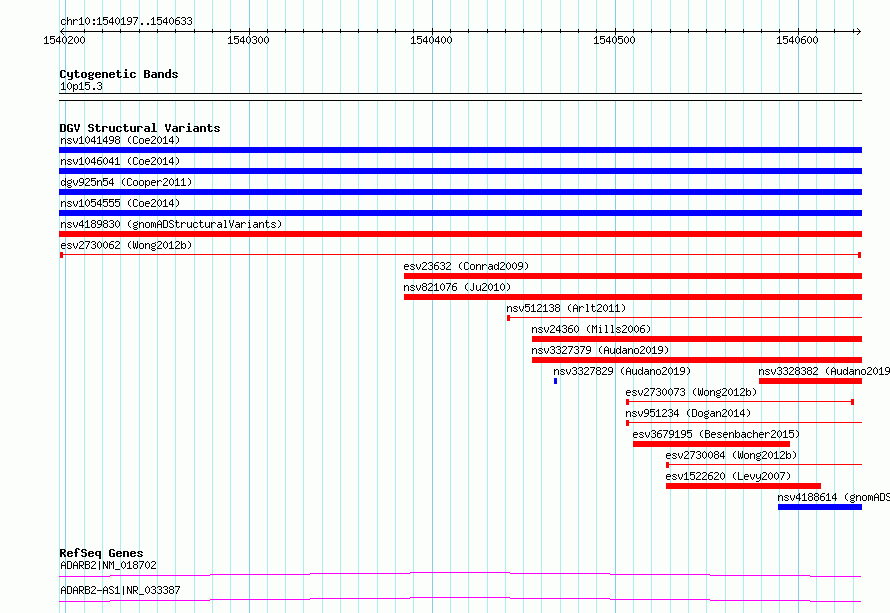The height and width of the screenshot is (613, 890).
Task: Click the nsv951234 (Dogan2014) label
Action: coord(688,413)
